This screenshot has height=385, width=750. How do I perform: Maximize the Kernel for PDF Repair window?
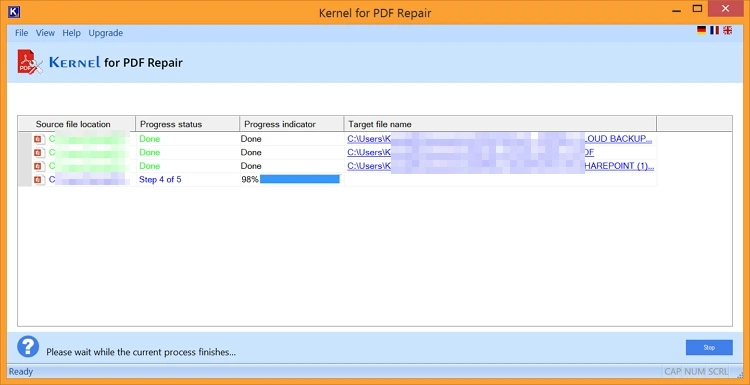pos(697,9)
